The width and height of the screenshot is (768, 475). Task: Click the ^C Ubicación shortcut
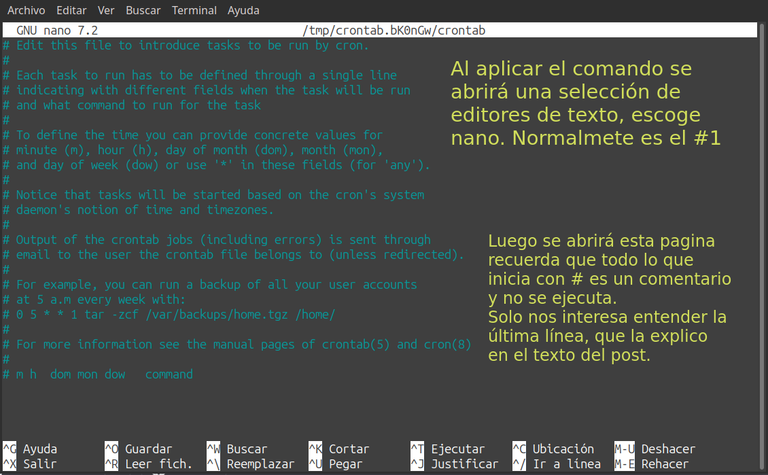click(x=553, y=449)
